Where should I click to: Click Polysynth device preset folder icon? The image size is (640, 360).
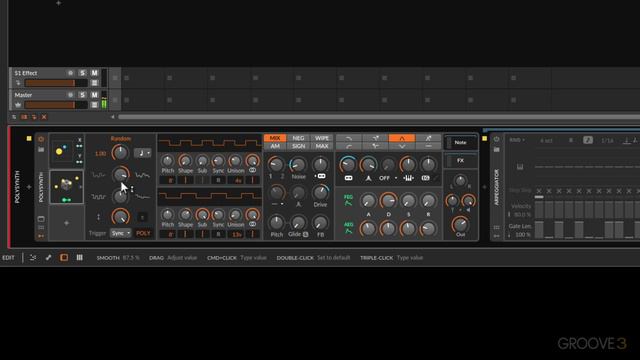(x=41, y=150)
